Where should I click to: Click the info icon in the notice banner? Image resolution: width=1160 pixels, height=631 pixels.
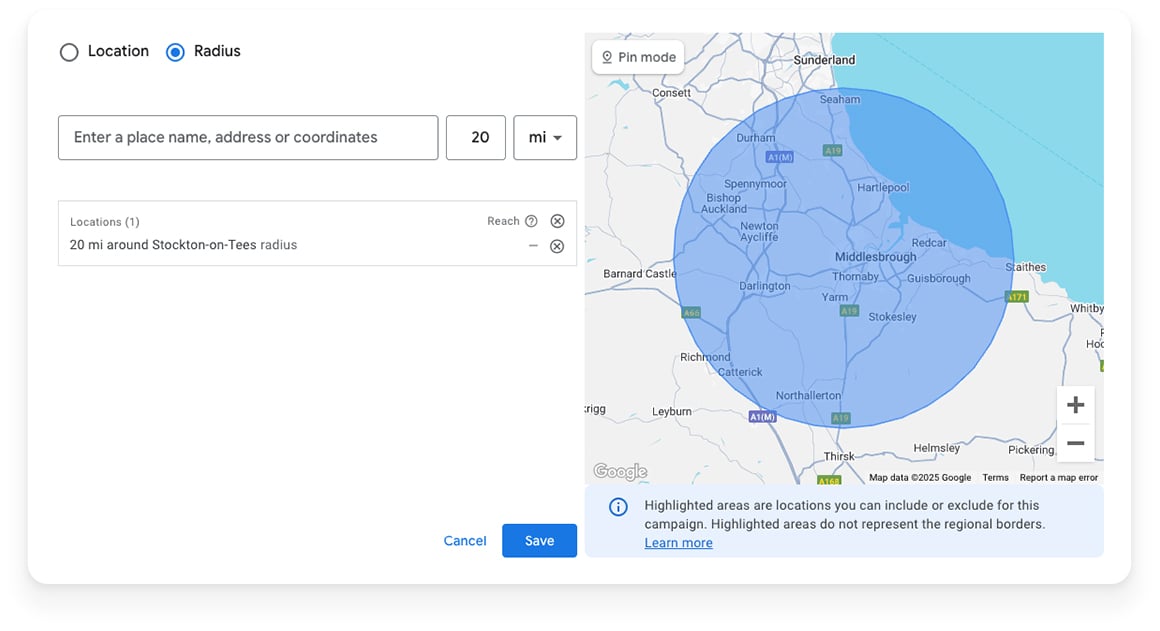pyautogui.click(x=618, y=507)
